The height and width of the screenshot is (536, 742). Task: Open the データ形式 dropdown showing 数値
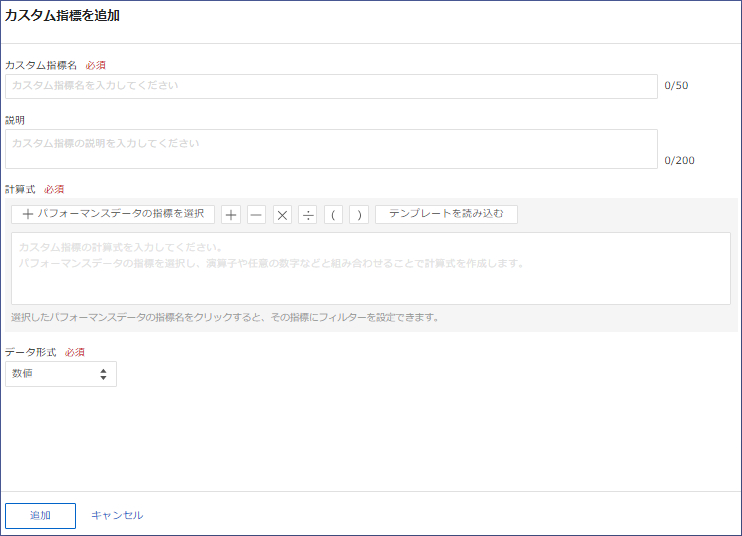pos(61,374)
